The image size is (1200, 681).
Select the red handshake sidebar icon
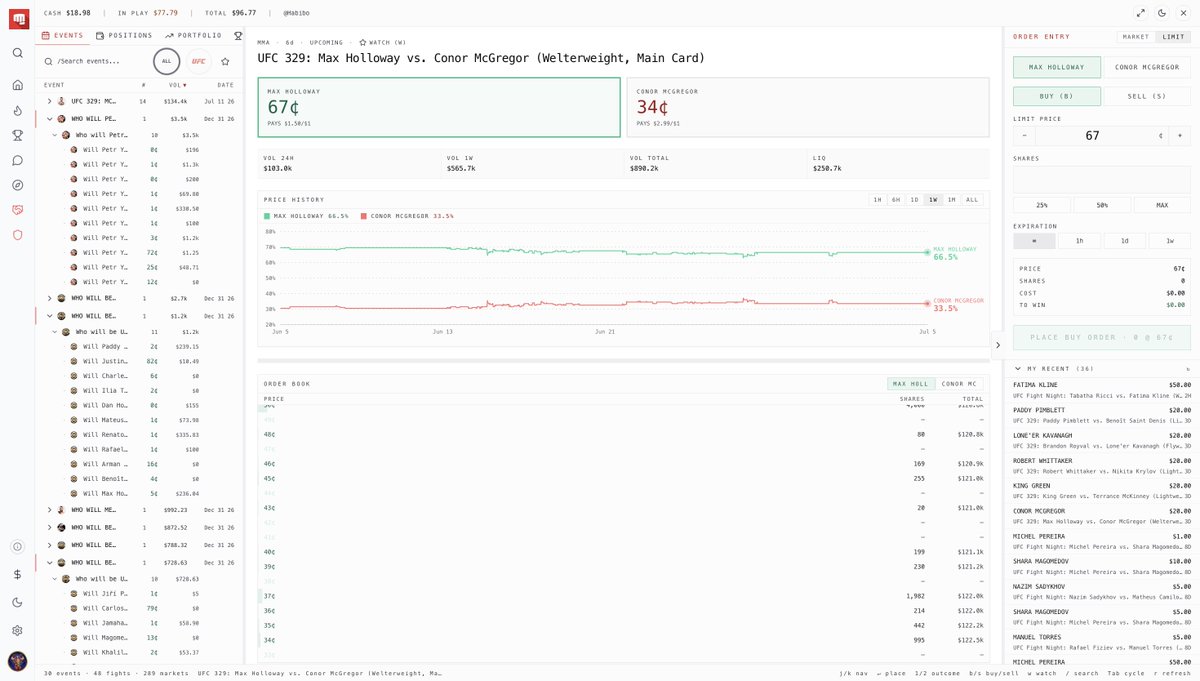click(x=17, y=210)
